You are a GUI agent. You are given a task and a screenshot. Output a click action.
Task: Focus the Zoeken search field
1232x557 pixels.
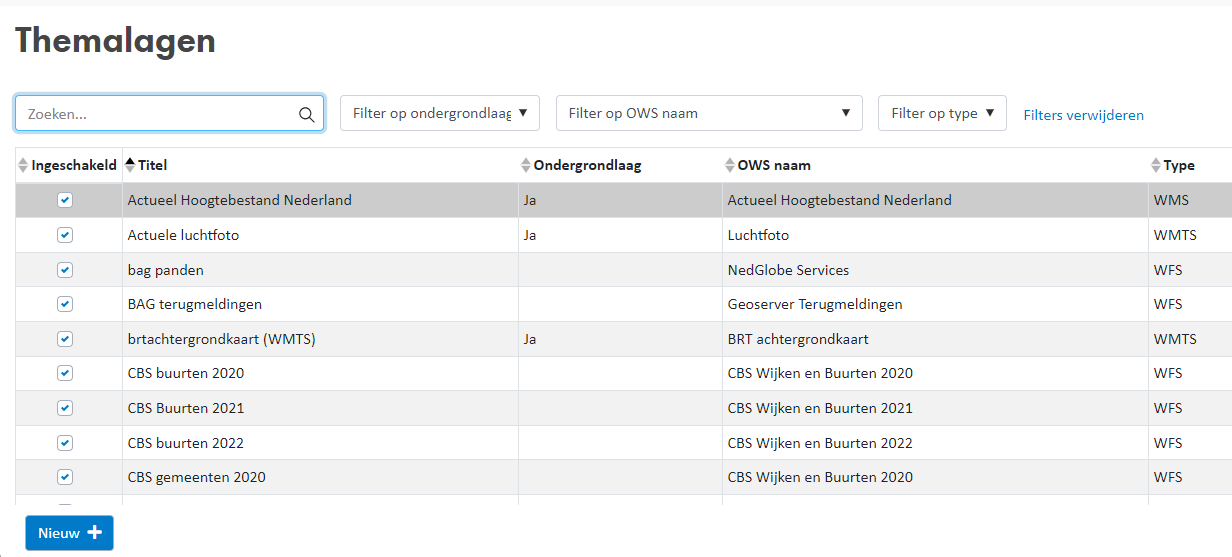pos(169,113)
